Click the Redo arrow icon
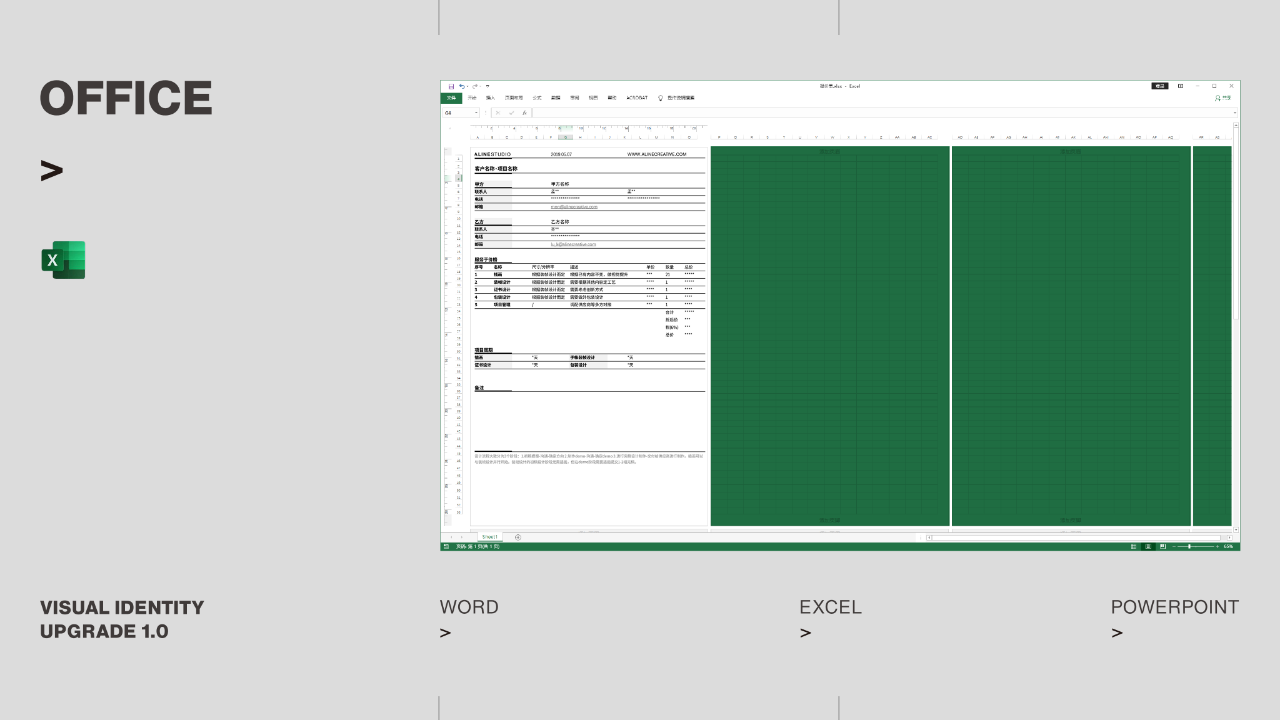Image resolution: width=1280 pixels, height=720 pixels. coord(475,86)
